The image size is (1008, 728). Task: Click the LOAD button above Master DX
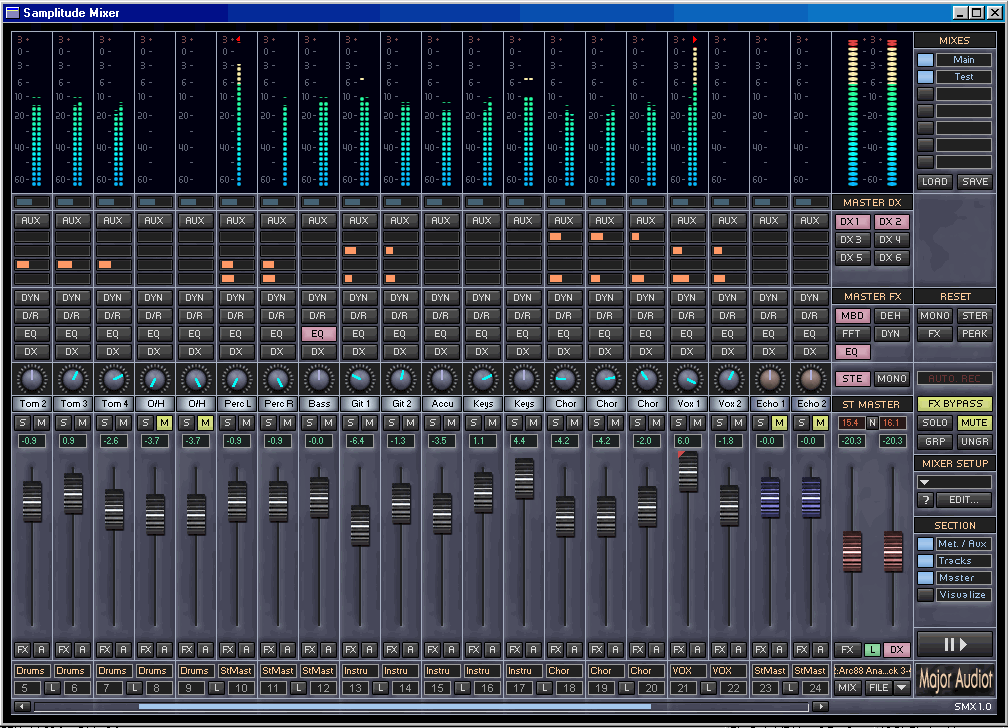pos(934,182)
